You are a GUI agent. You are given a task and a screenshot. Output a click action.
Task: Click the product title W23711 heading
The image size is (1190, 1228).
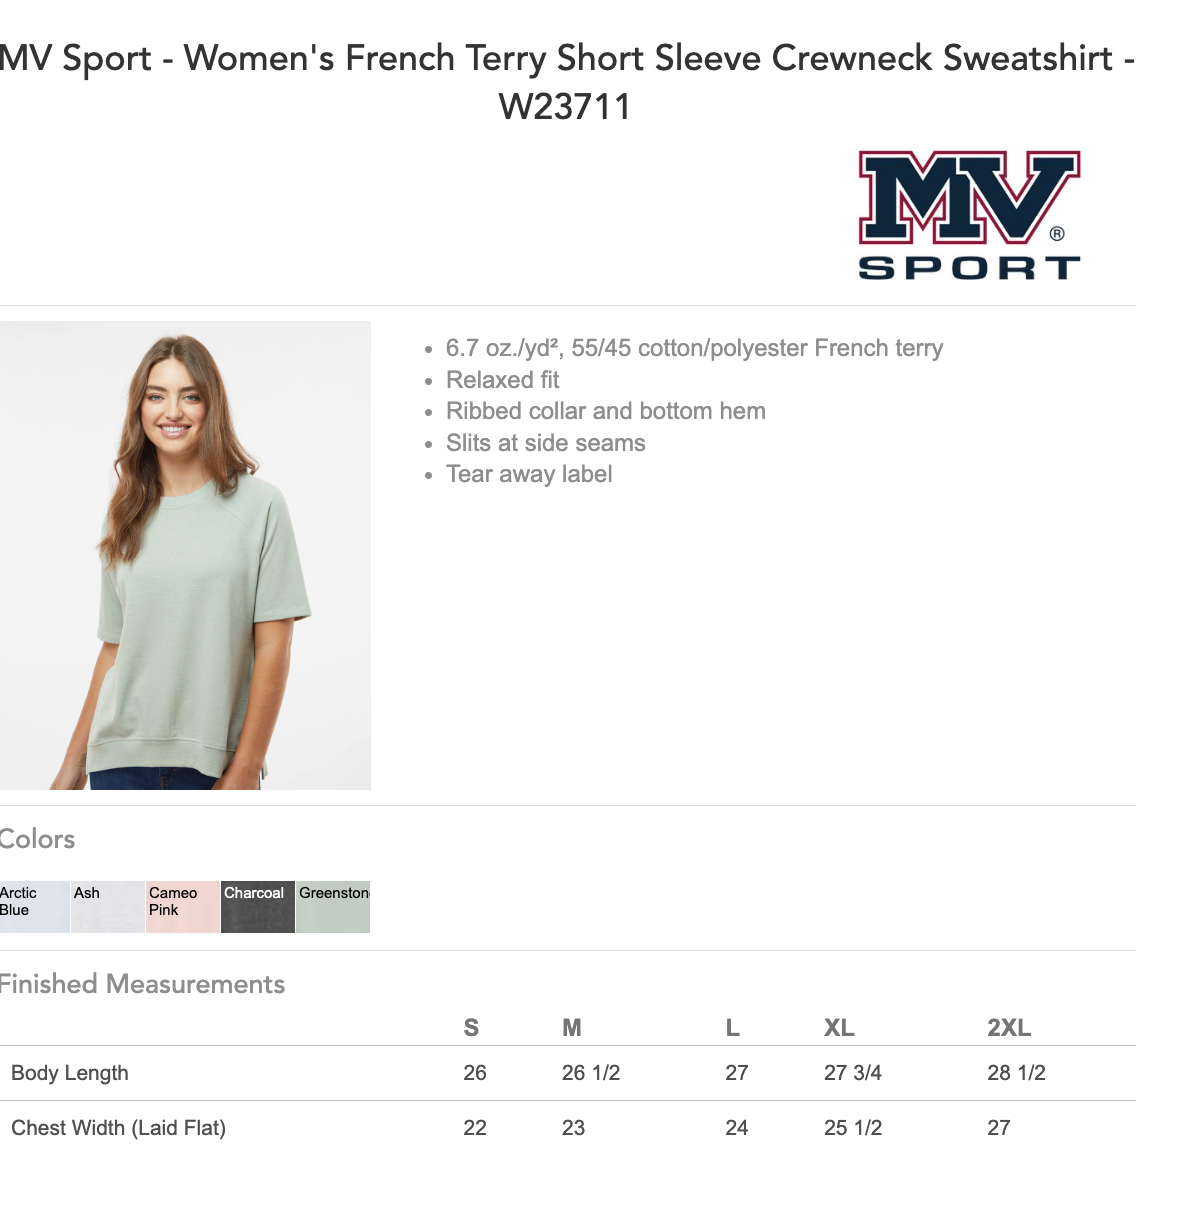click(566, 82)
